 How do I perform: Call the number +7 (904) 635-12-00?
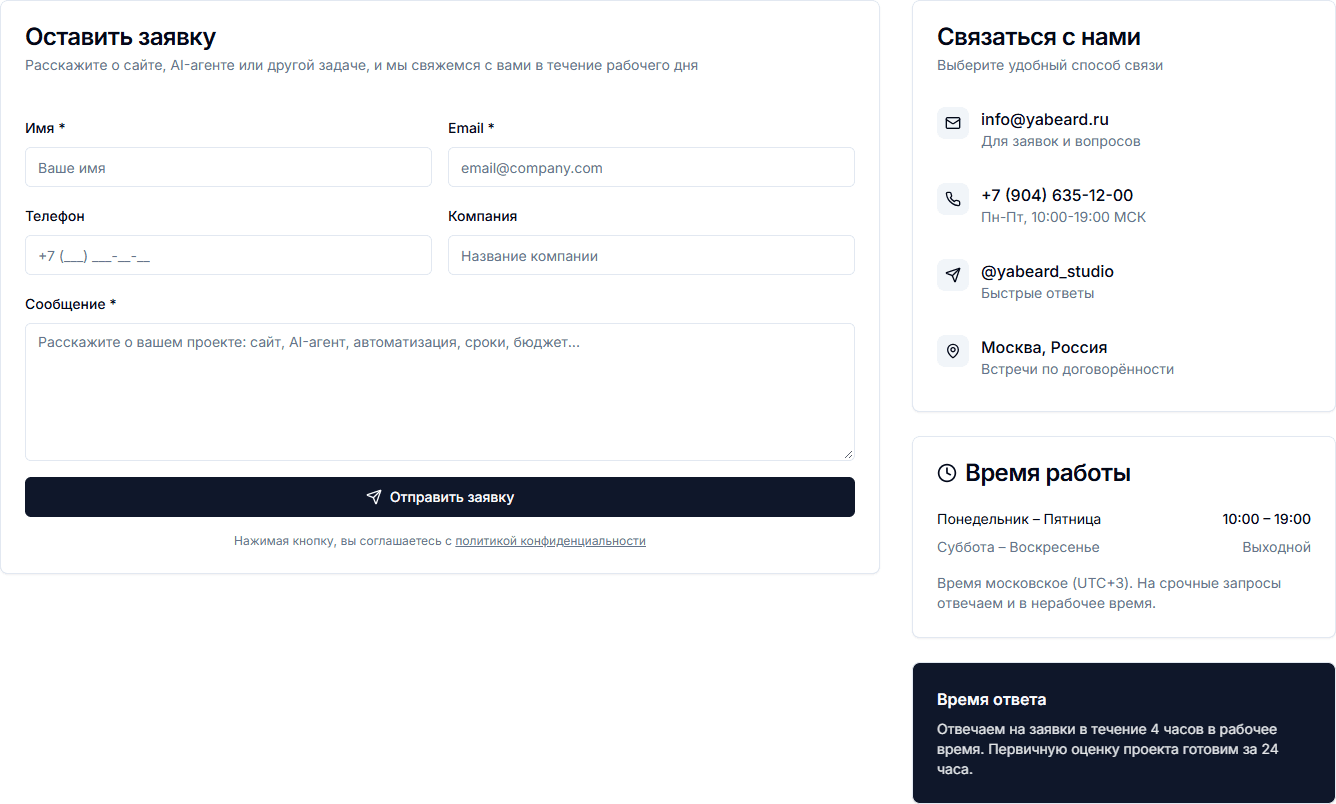click(1057, 195)
